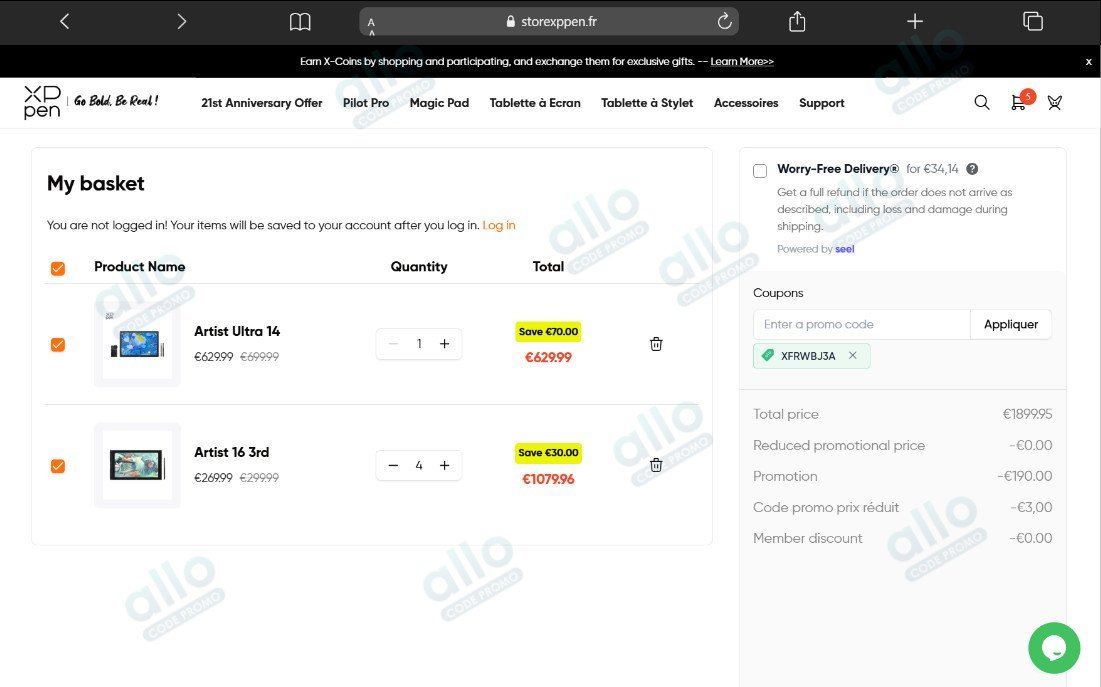Open the 21st Anniversary Offer menu
The image size is (1101, 687).
click(x=262, y=103)
